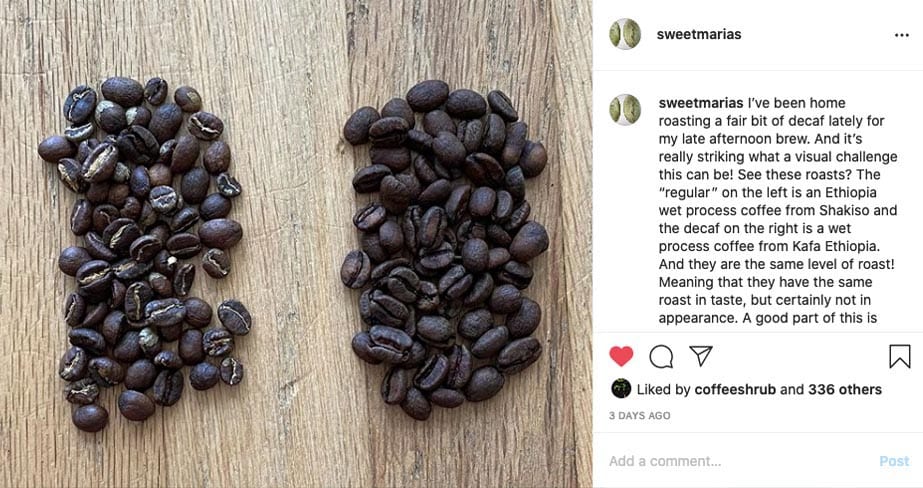Show the list of 336 others
The height and width of the screenshot is (488, 923).
click(x=845, y=389)
